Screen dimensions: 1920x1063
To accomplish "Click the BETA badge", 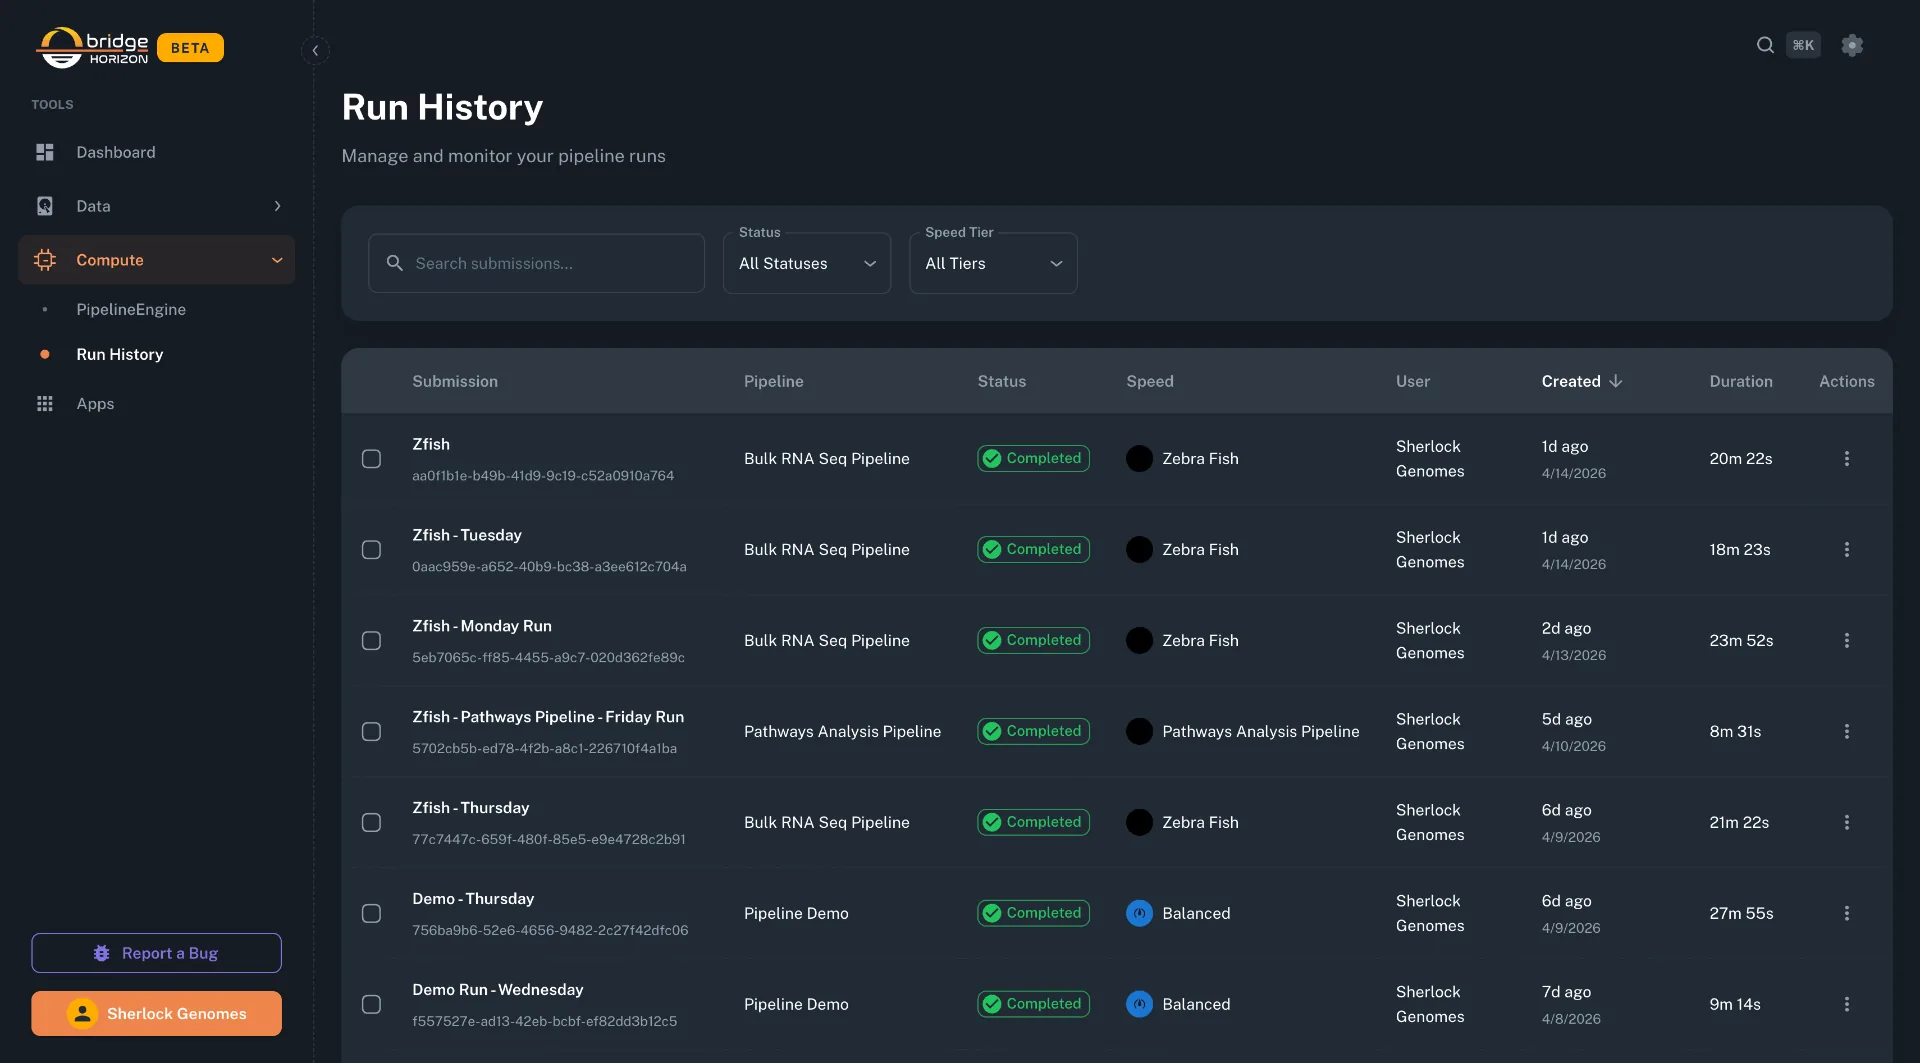I will click(x=190, y=48).
